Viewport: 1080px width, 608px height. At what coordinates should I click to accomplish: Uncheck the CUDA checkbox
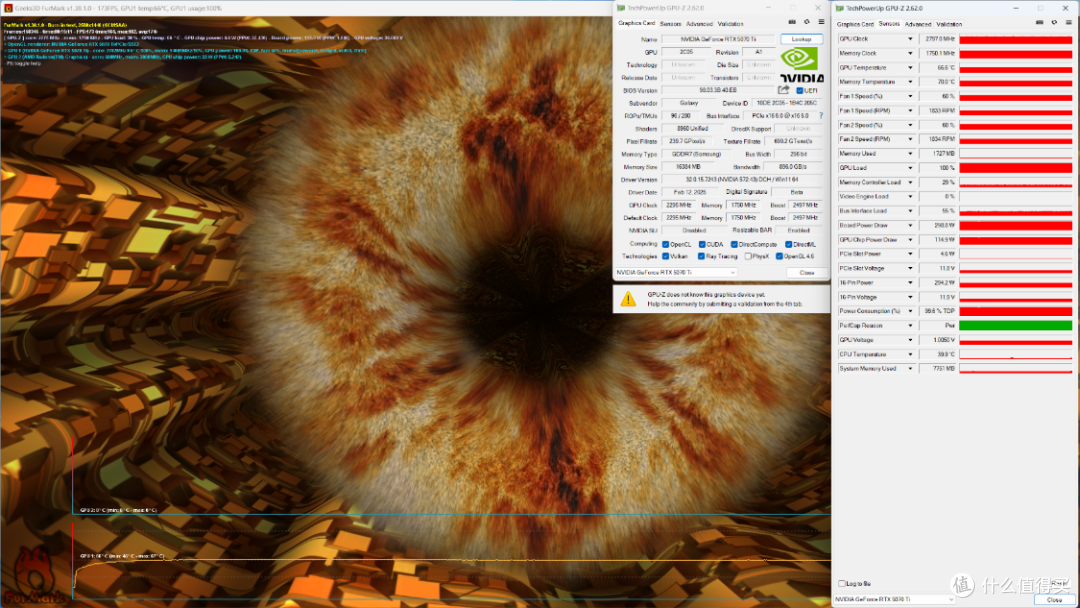click(x=704, y=243)
